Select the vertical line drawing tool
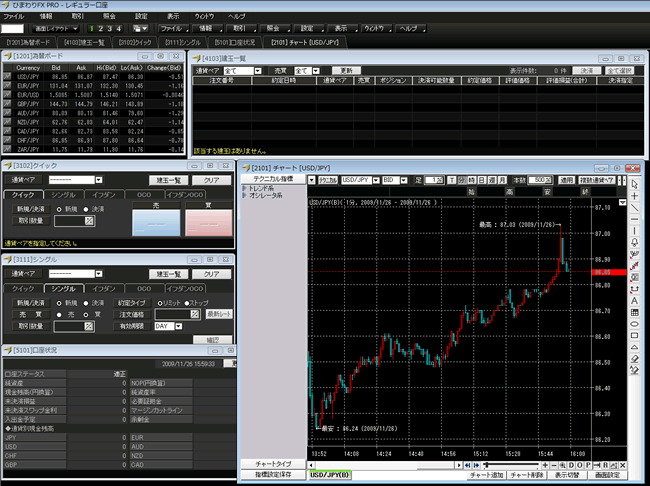The width and height of the screenshot is (650, 486). tap(634, 231)
